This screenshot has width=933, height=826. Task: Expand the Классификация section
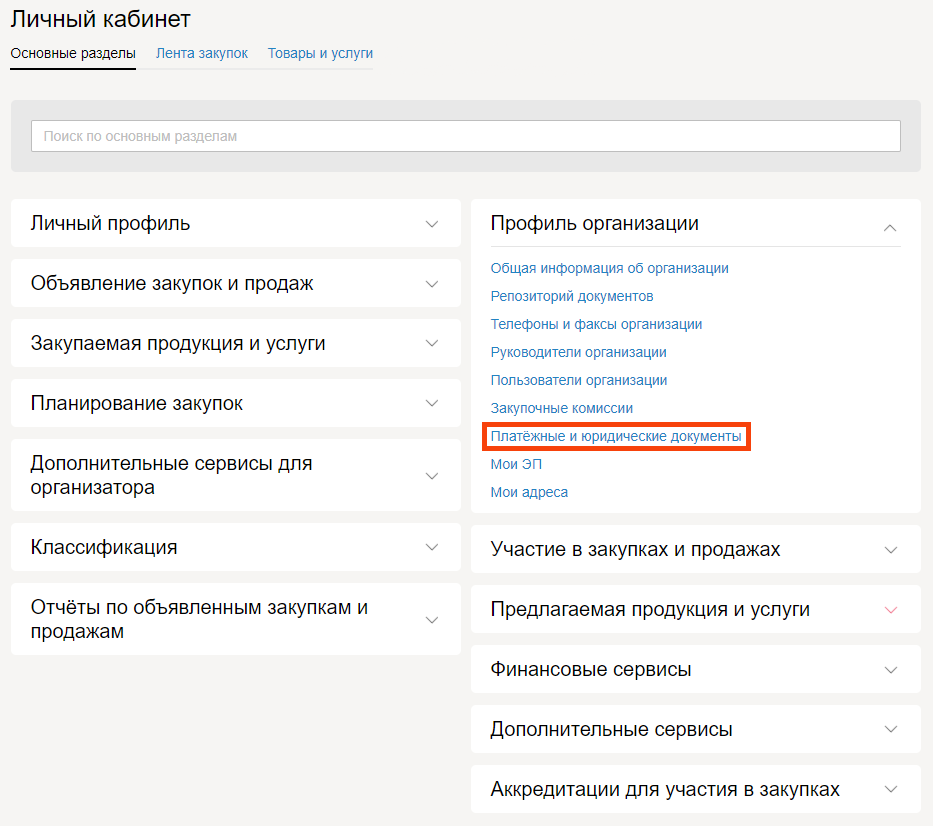431,548
